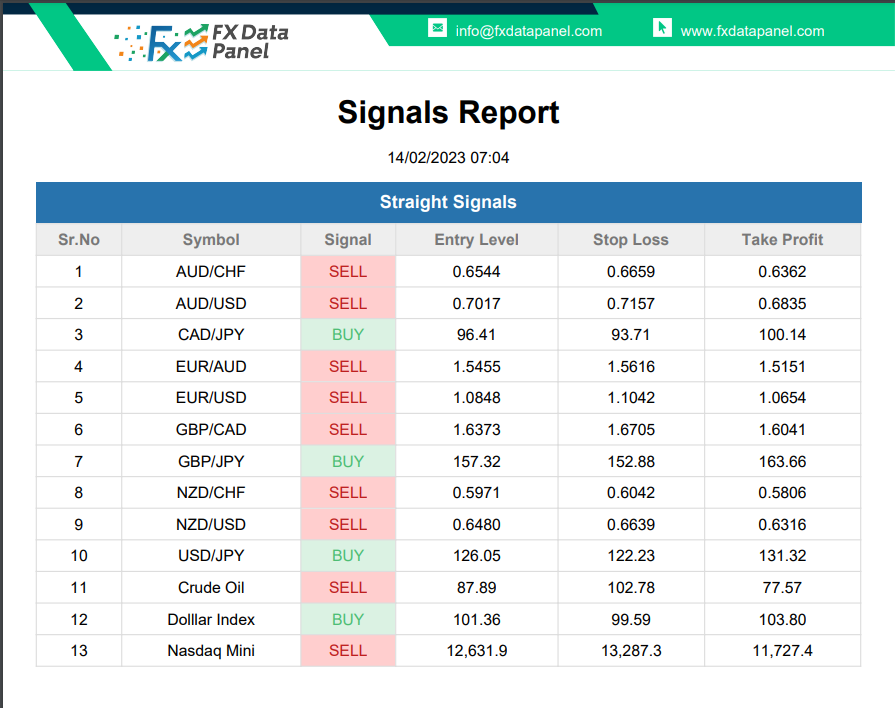Visit the www.fxdatapanel.com link
Image resolution: width=895 pixels, height=708 pixels.
752,31
